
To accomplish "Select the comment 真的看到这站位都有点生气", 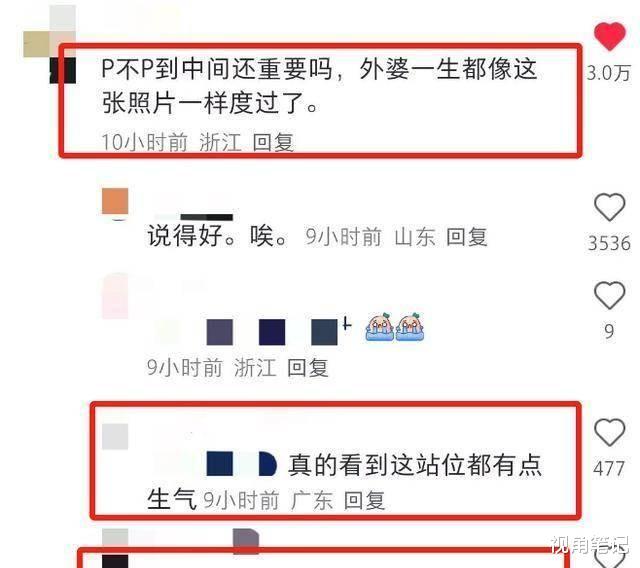I will [x=344, y=482].
